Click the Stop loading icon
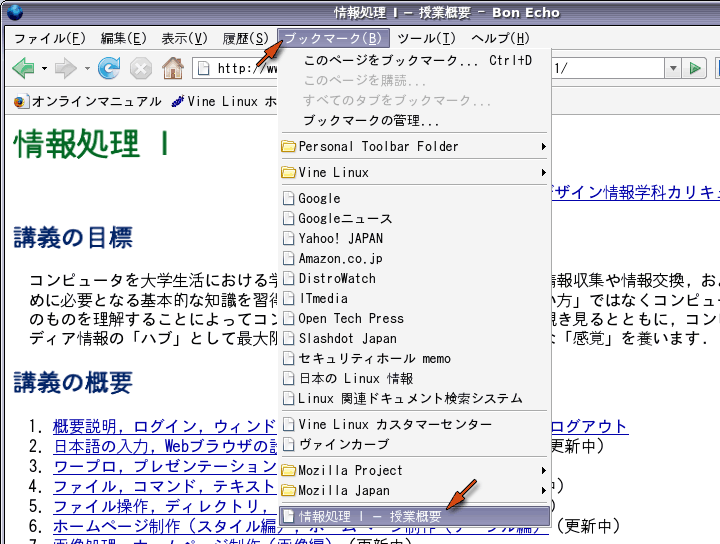The image size is (720, 544). click(x=141, y=69)
